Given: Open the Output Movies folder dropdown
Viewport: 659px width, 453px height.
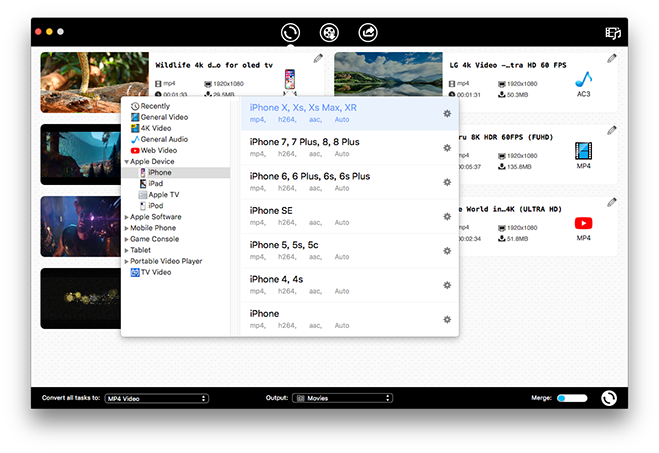Looking at the screenshot, I should coord(342,398).
